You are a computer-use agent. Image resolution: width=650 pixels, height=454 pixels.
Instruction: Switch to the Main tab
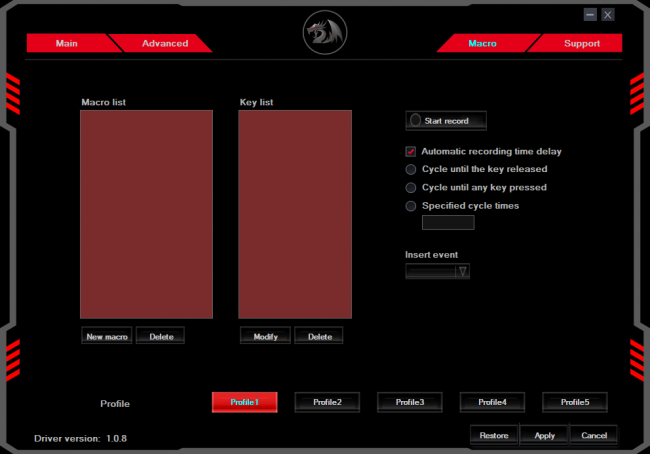(x=67, y=43)
